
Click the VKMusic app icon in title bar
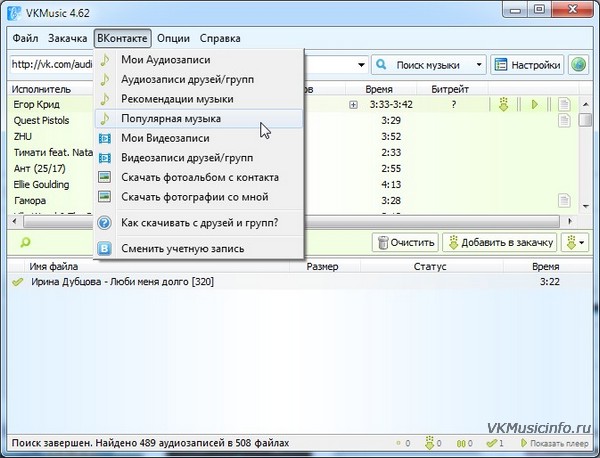[x=15, y=13]
